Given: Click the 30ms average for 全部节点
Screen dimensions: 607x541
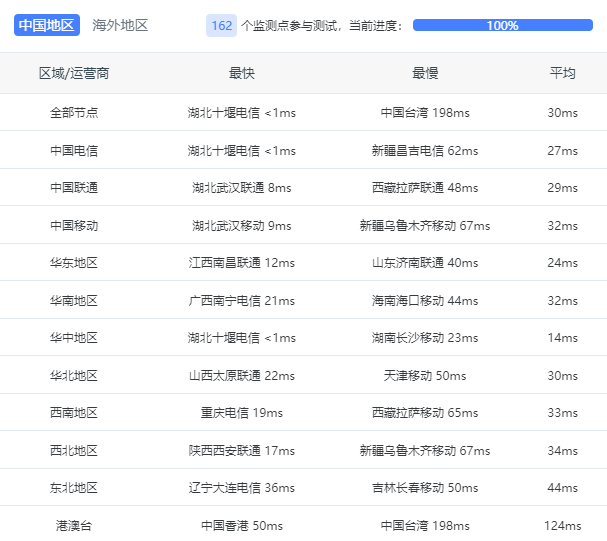Looking at the screenshot, I should [x=562, y=113].
